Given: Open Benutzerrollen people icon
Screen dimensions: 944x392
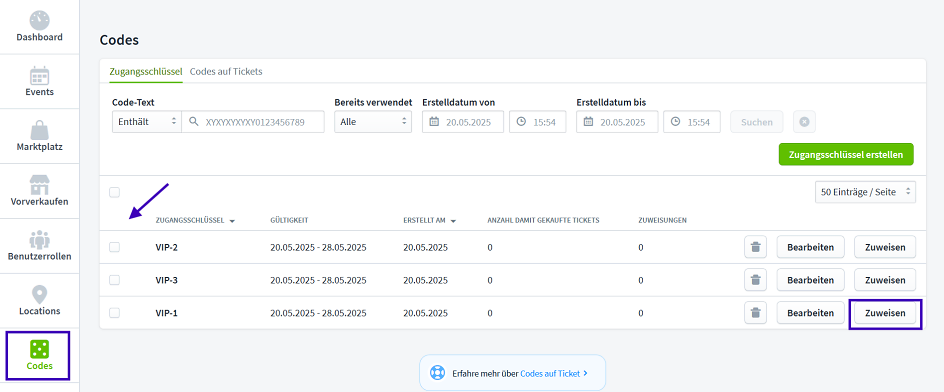Looking at the screenshot, I should tap(39, 240).
